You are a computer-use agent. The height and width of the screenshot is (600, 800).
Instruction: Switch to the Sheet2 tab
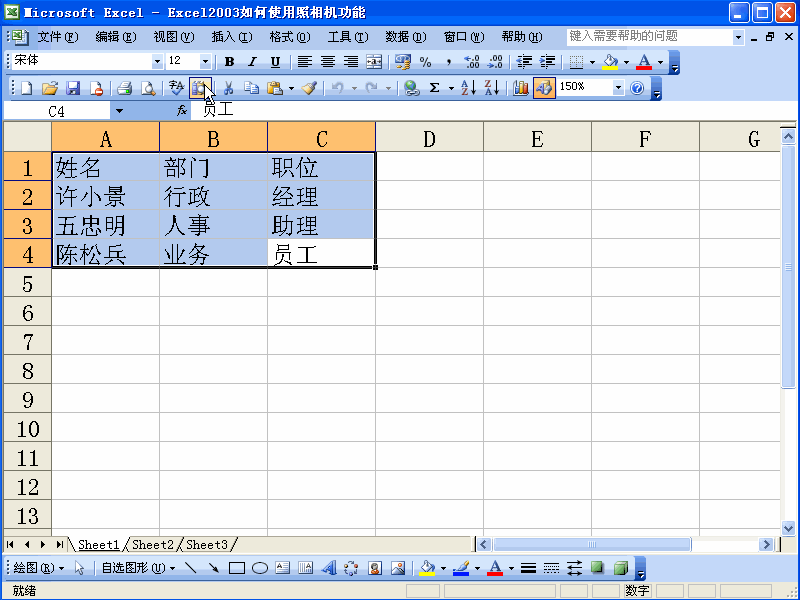150,545
